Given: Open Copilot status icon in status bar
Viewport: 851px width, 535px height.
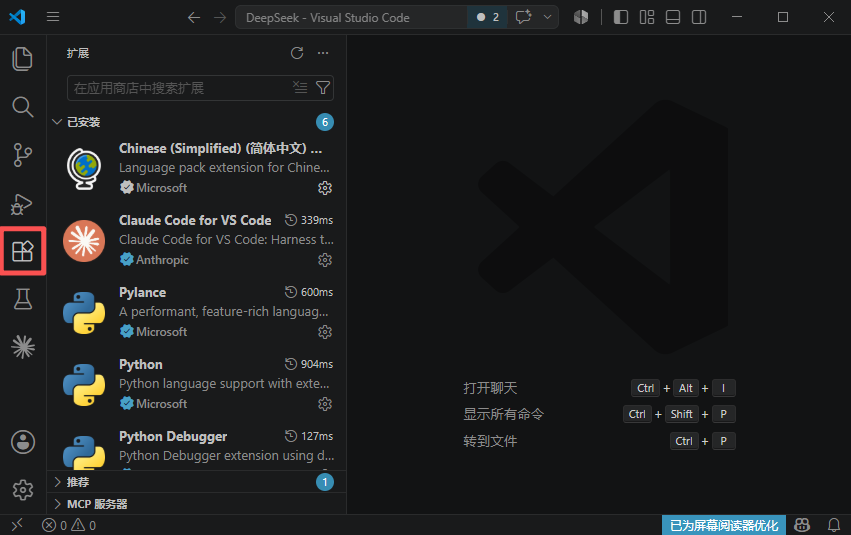Looking at the screenshot, I should pos(802,525).
